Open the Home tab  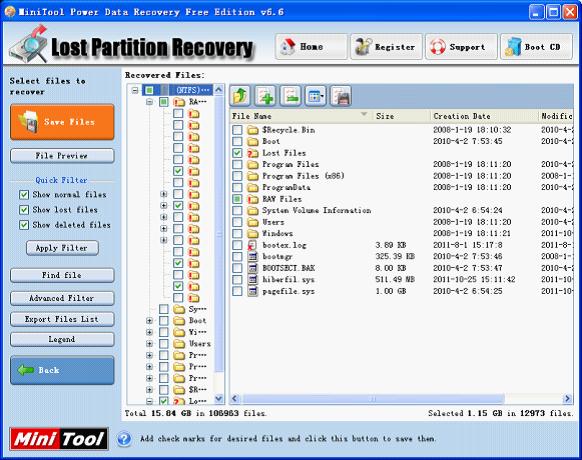(311, 47)
